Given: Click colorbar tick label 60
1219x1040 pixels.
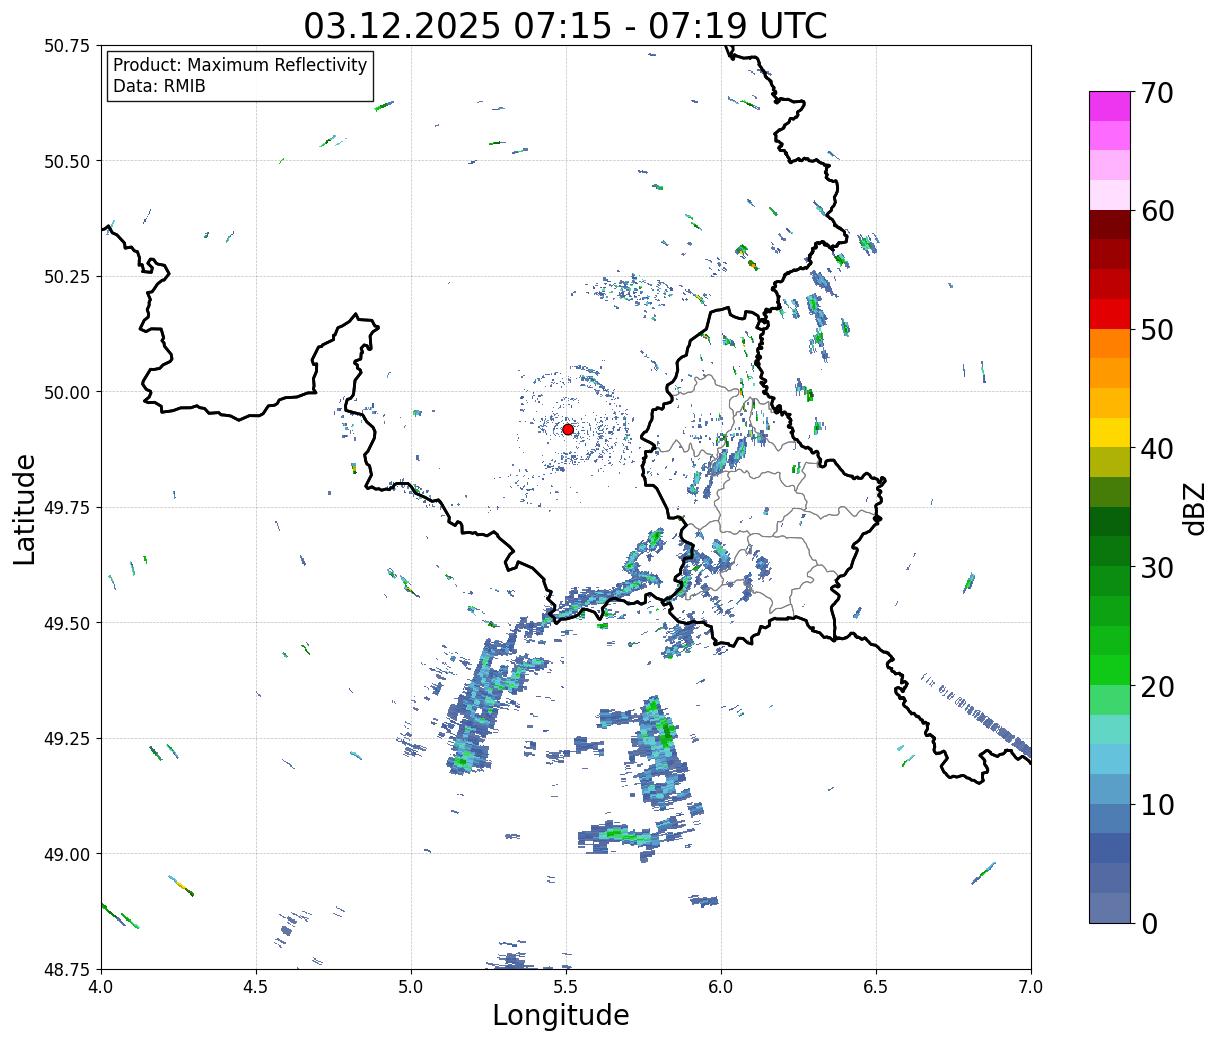Looking at the screenshot, I should tap(1157, 211).
